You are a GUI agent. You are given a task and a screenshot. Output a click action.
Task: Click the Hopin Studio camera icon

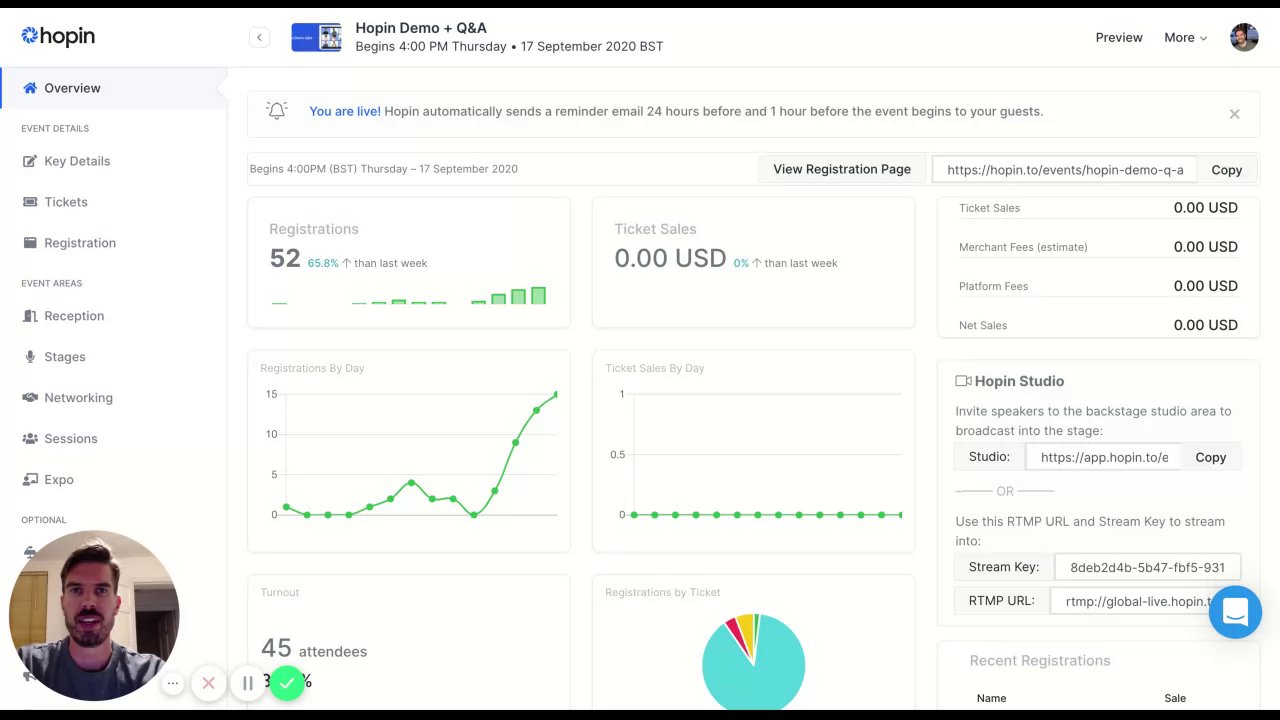(x=963, y=381)
